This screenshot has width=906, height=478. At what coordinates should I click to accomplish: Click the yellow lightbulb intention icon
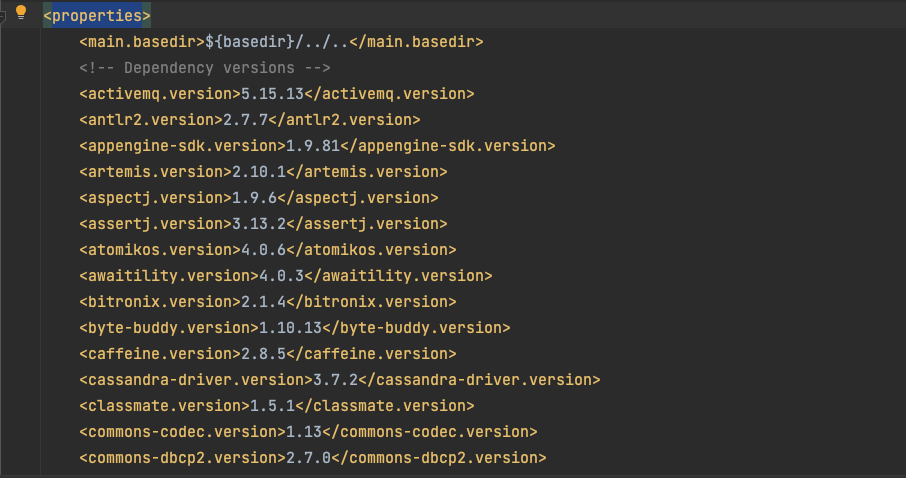tap(21, 12)
